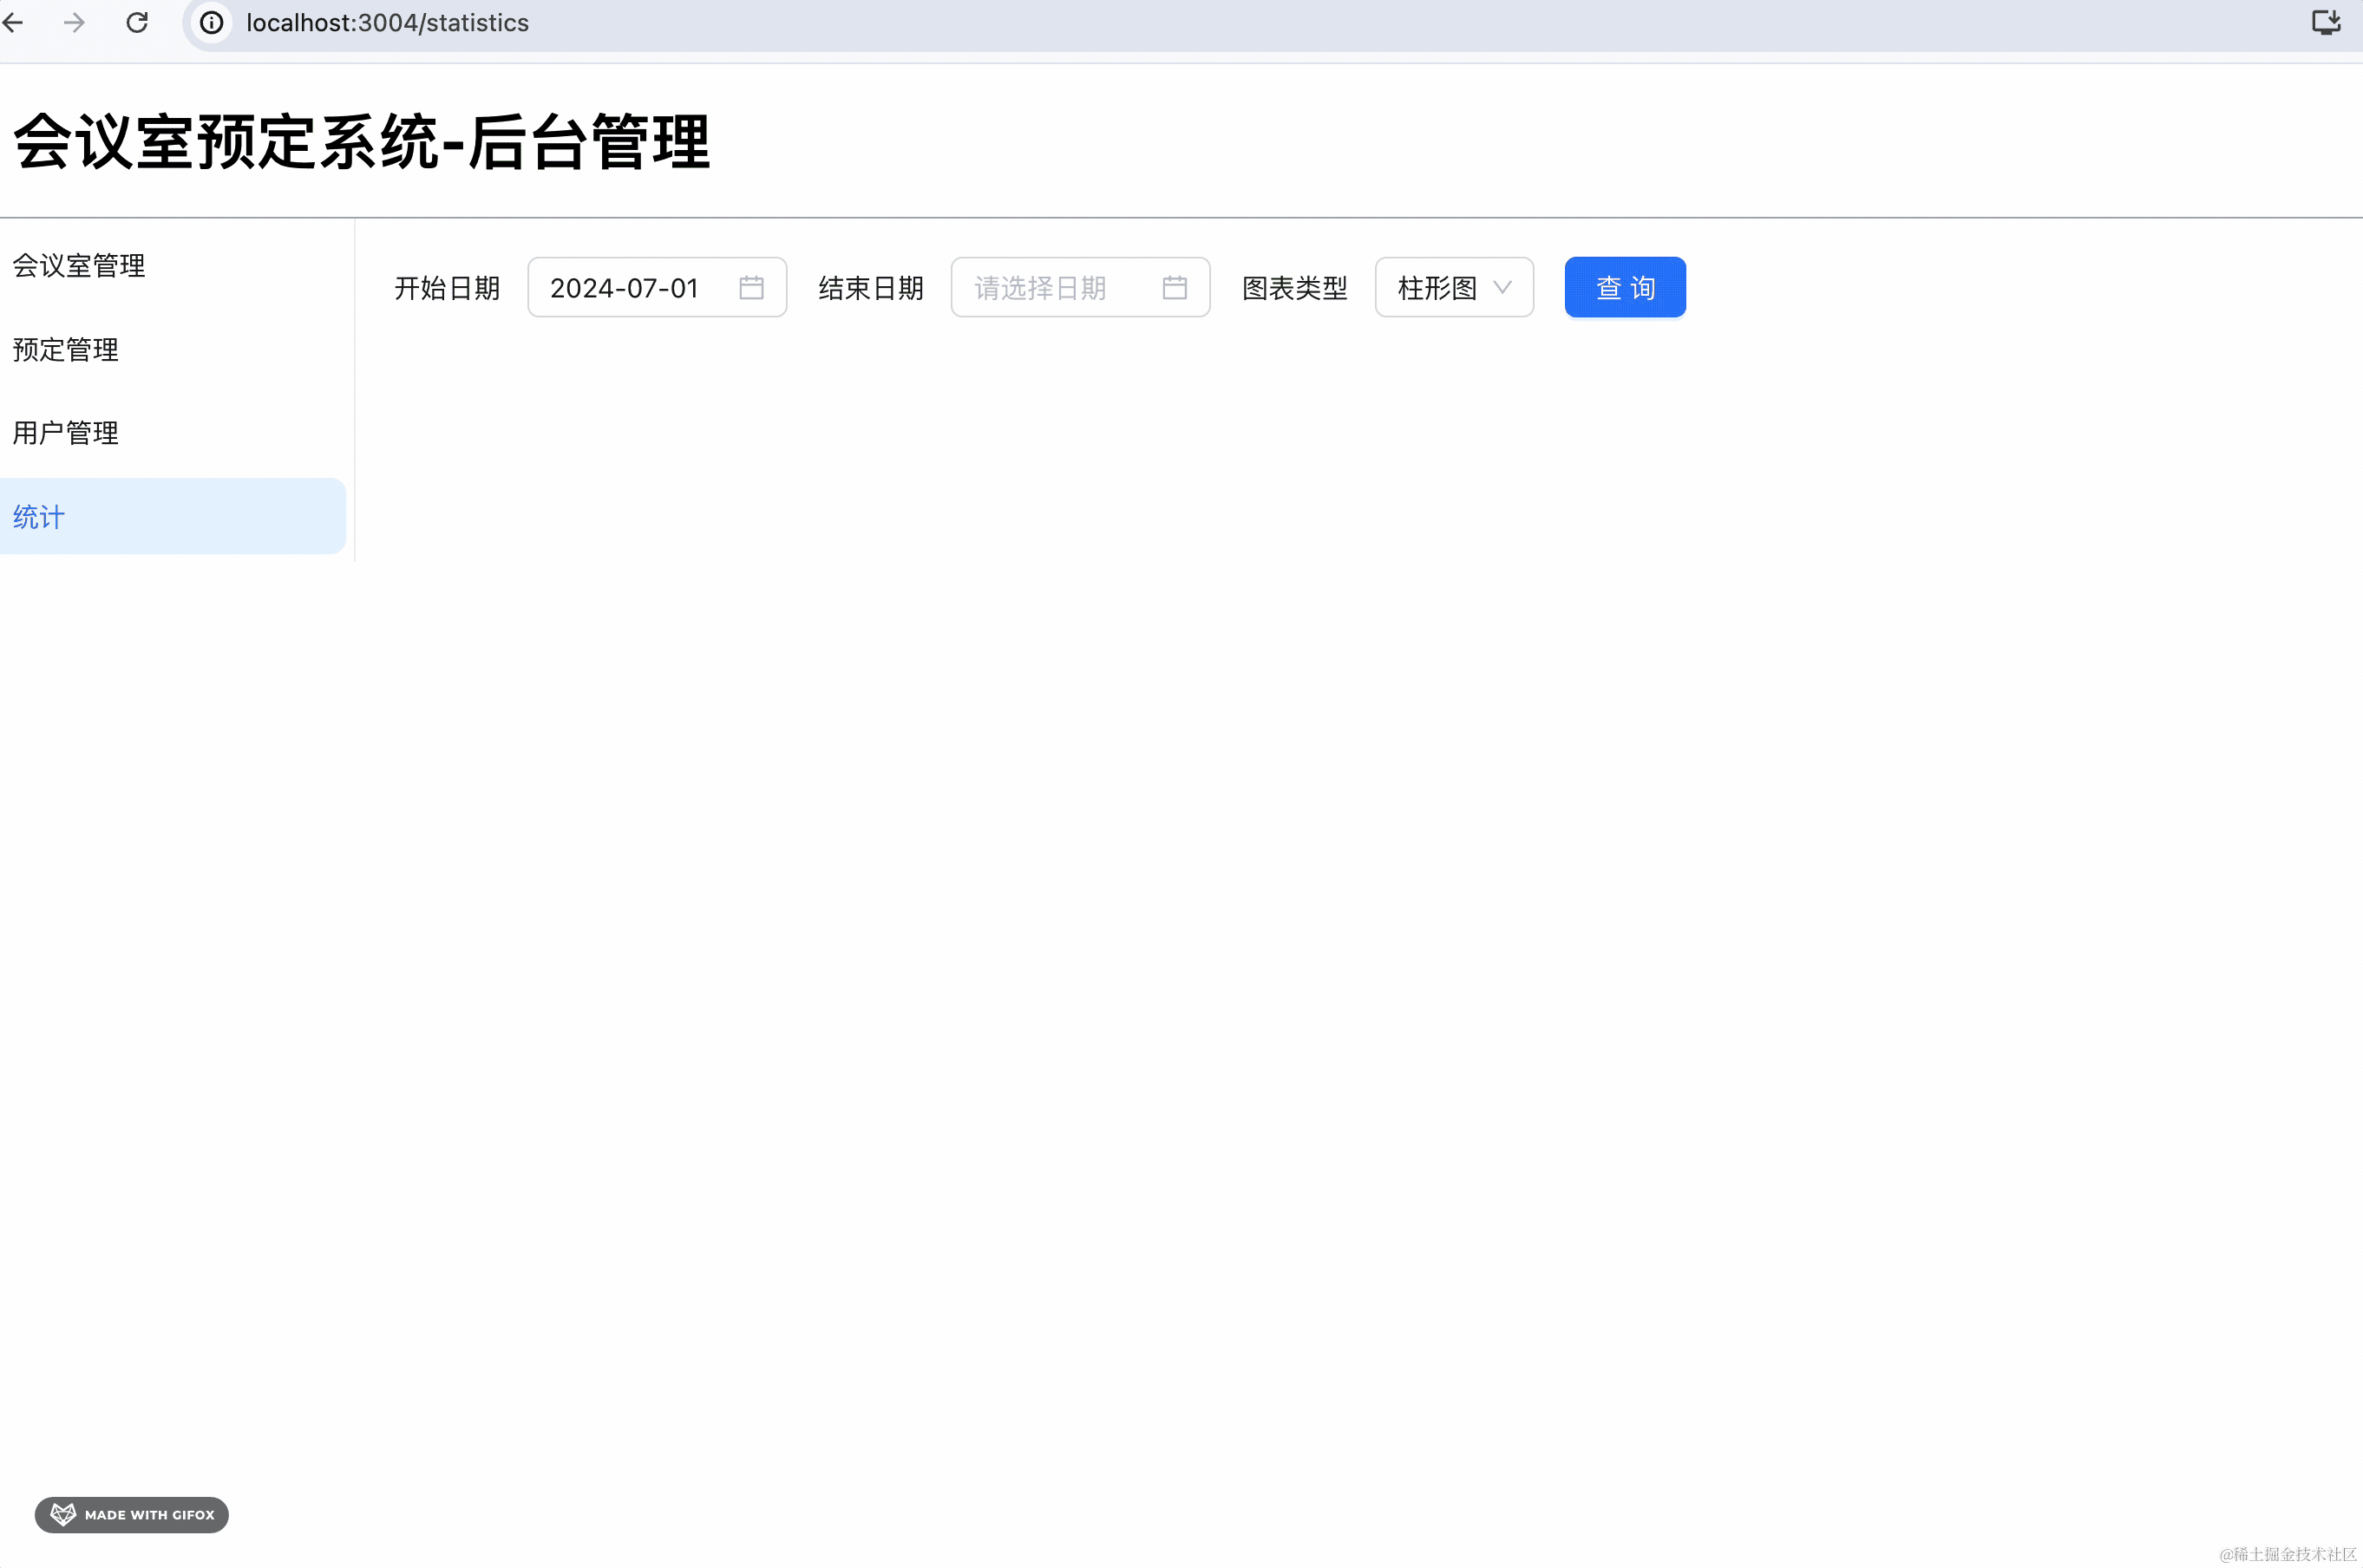Go to 用户管理 in sidebar
This screenshot has height=1568, width=2363.
(x=66, y=433)
